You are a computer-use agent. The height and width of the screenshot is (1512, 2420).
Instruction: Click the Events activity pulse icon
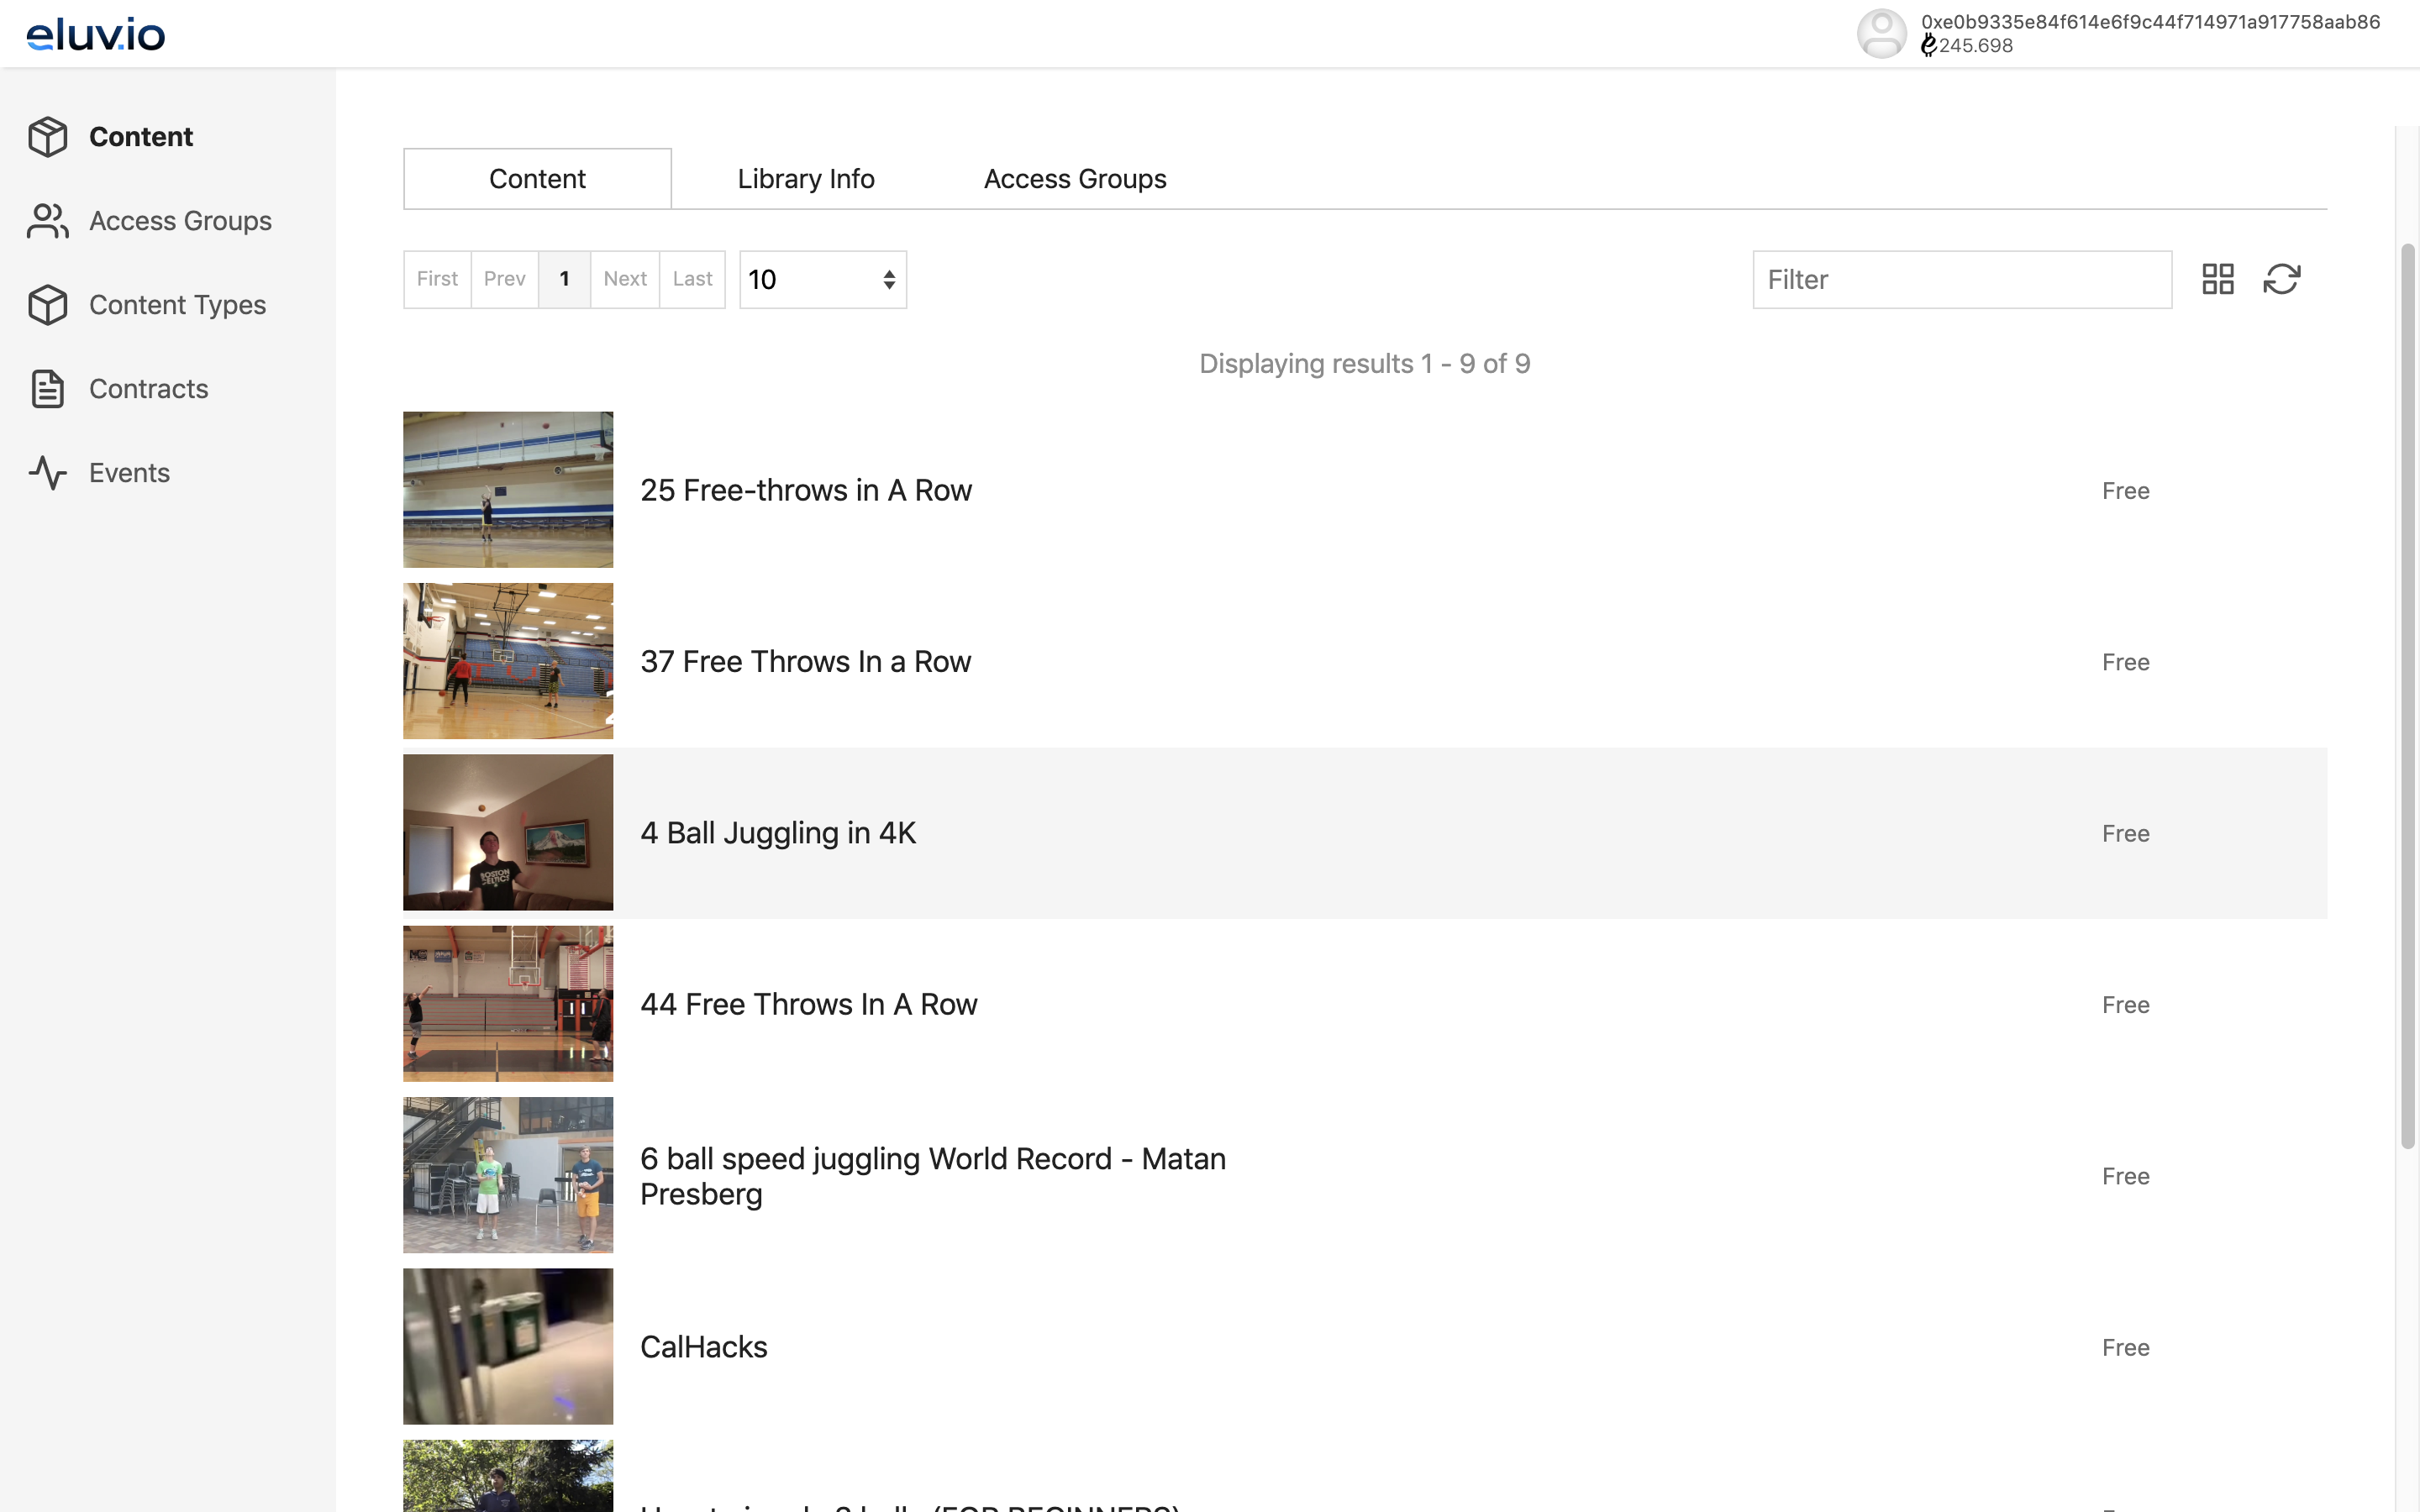click(x=47, y=473)
